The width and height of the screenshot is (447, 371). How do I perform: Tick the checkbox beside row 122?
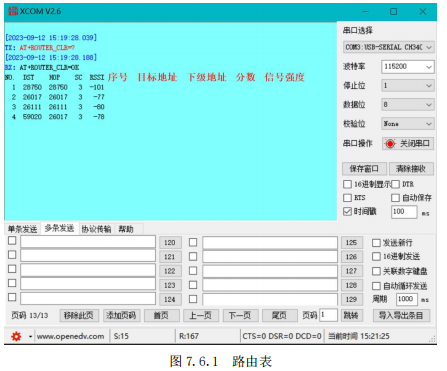(x=12, y=269)
